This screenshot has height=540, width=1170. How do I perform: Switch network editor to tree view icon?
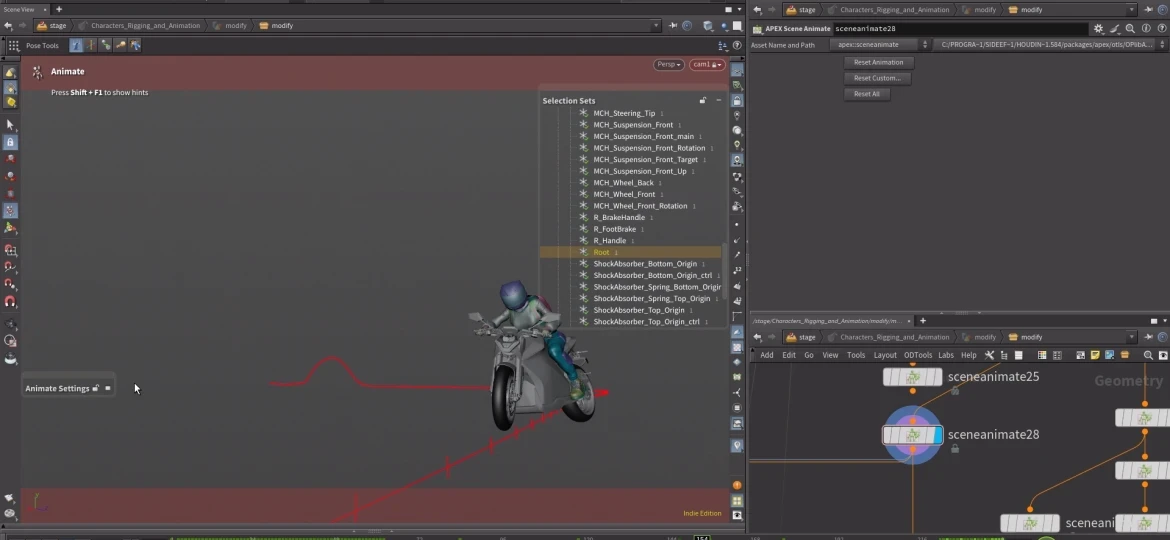click(x=1004, y=355)
